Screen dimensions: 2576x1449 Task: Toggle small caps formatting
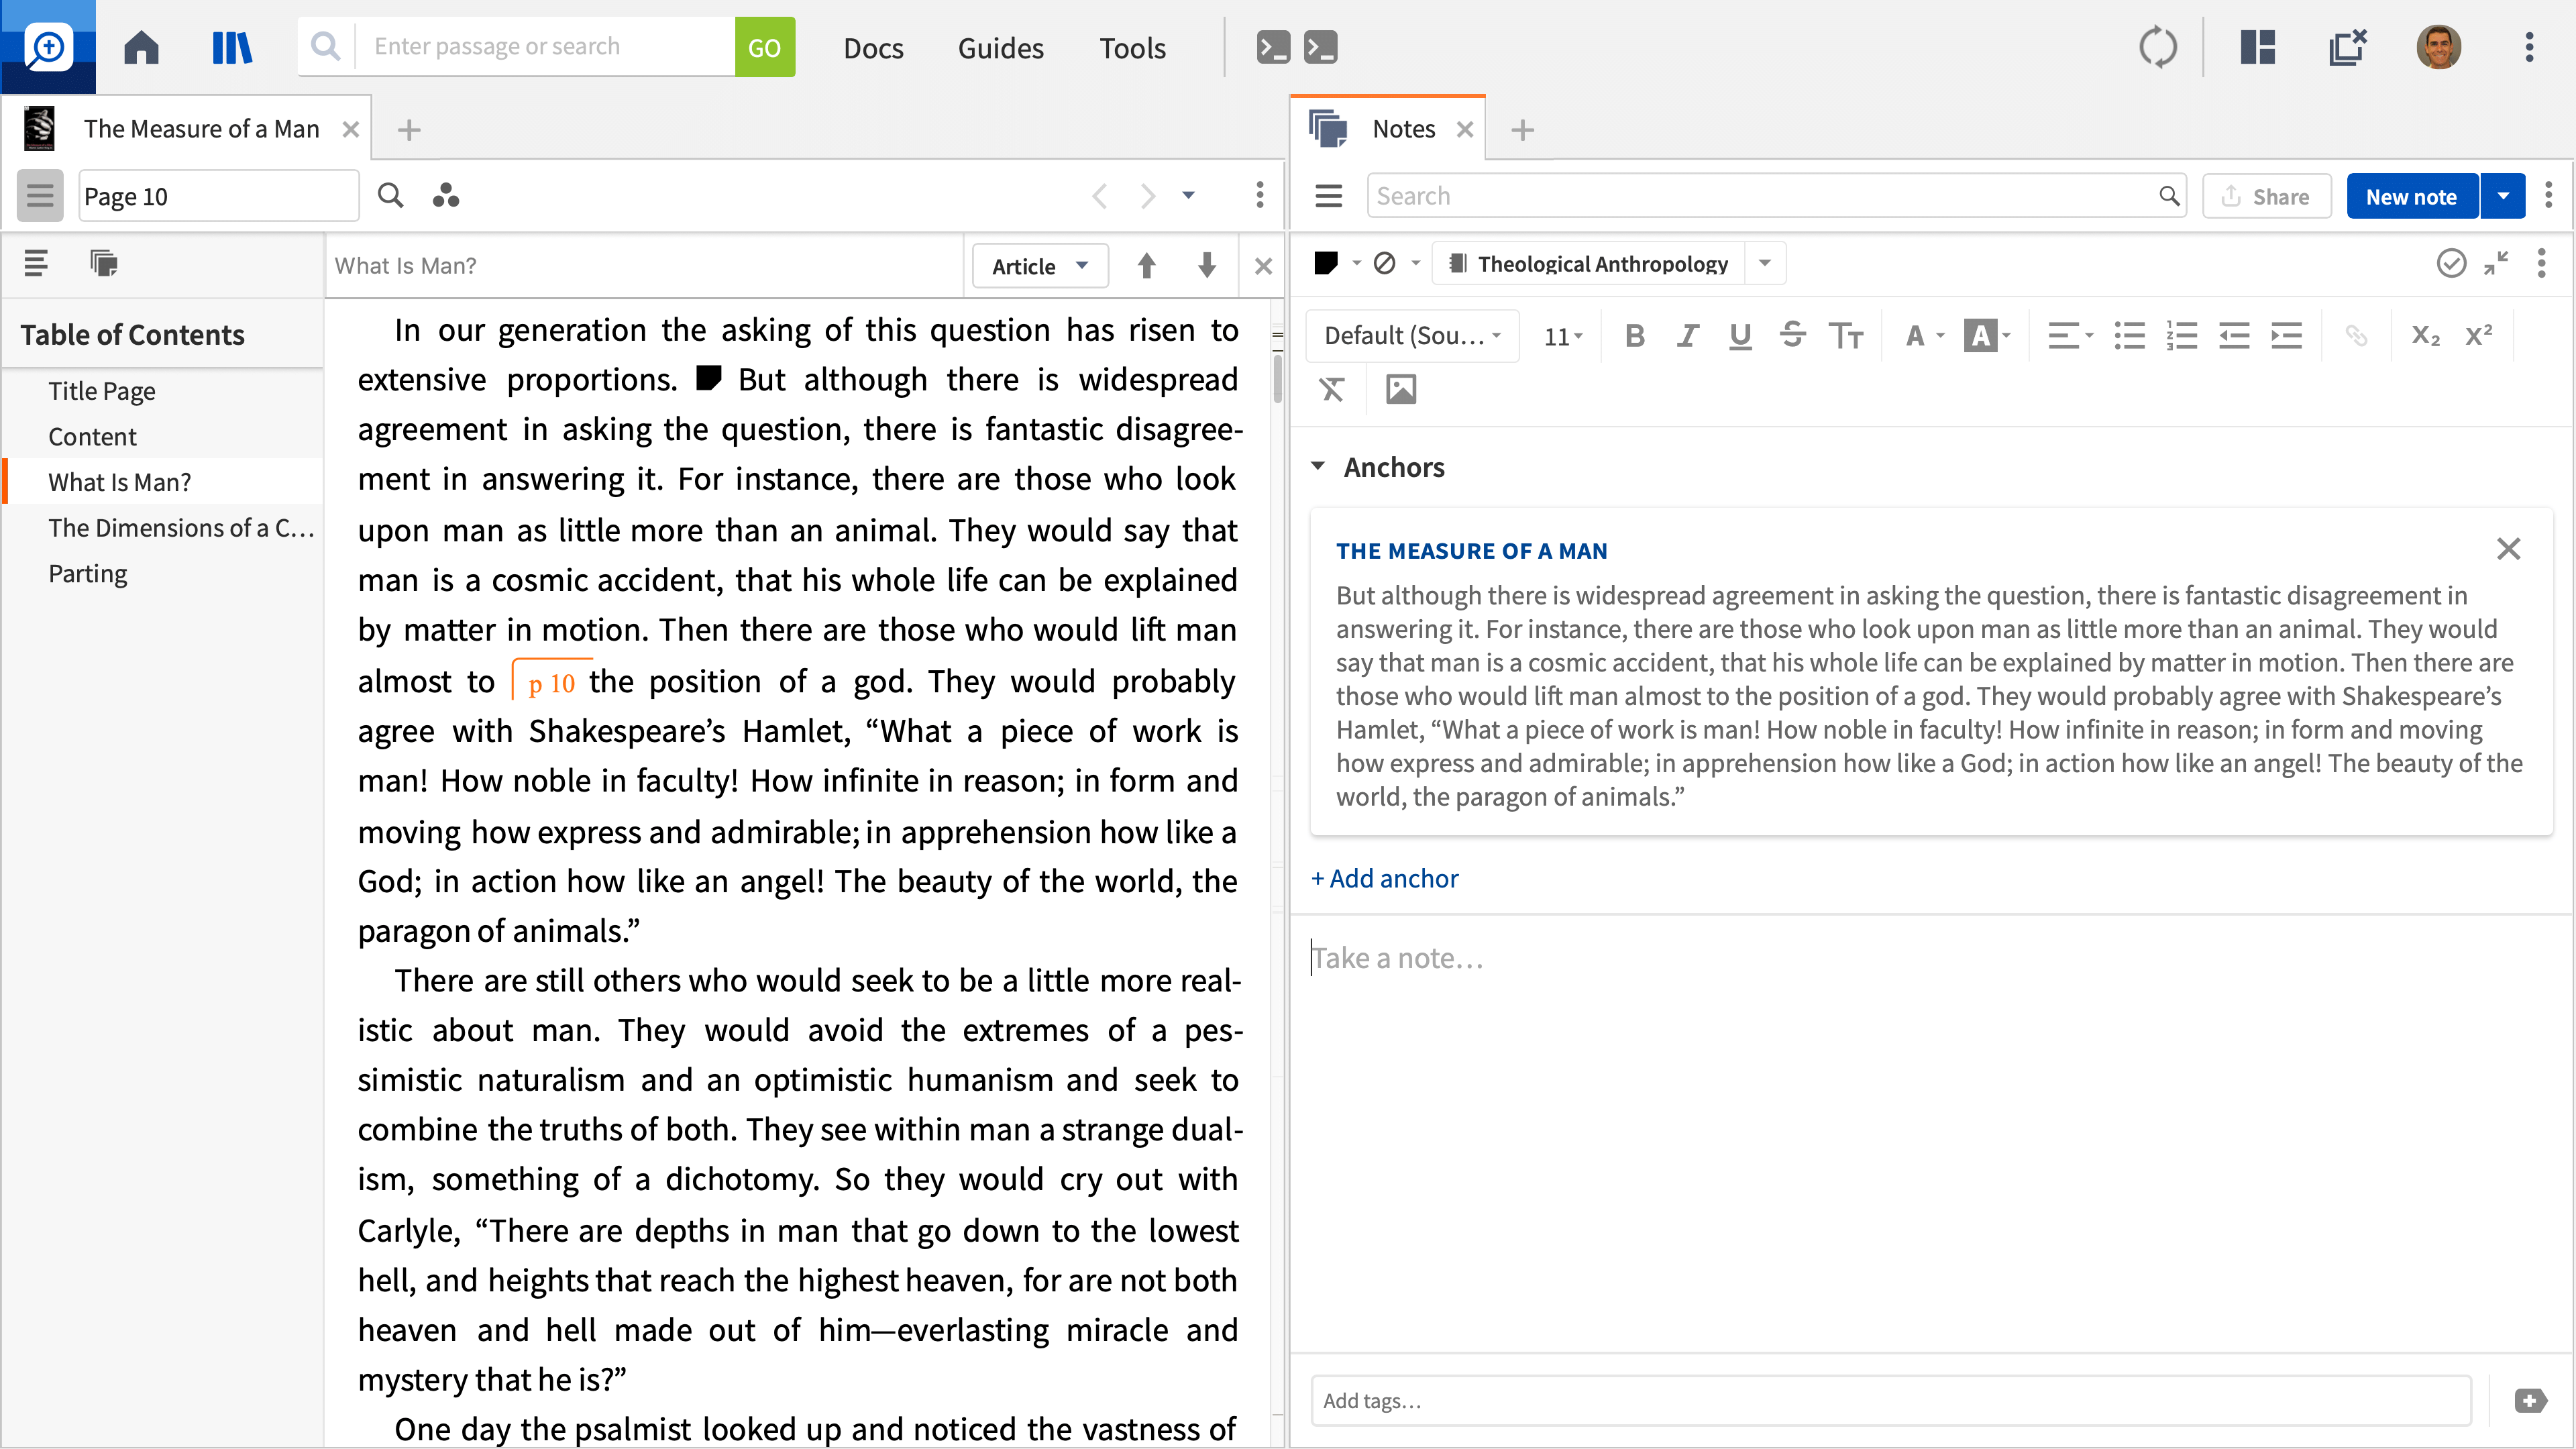click(x=1845, y=335)
